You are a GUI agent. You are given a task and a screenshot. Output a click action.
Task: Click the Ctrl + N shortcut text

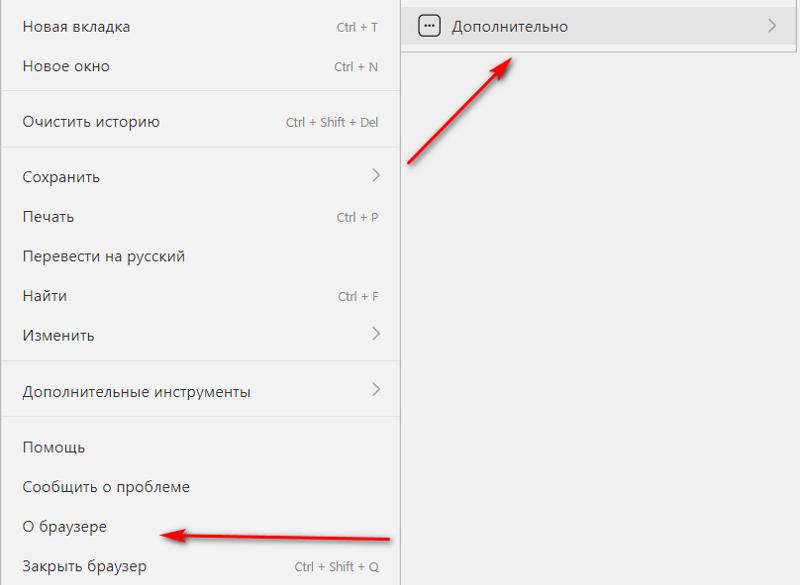pyautogui.click(x=356, y=67)
